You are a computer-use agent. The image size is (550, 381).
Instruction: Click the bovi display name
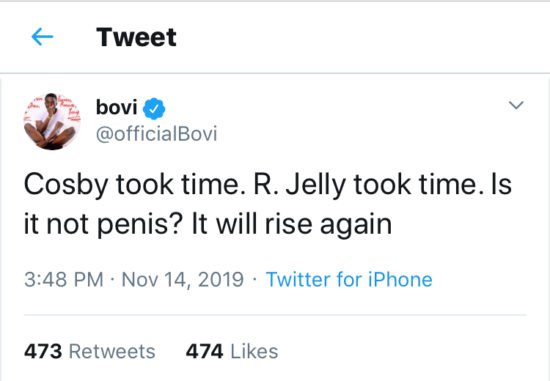(x=116, y=107)
